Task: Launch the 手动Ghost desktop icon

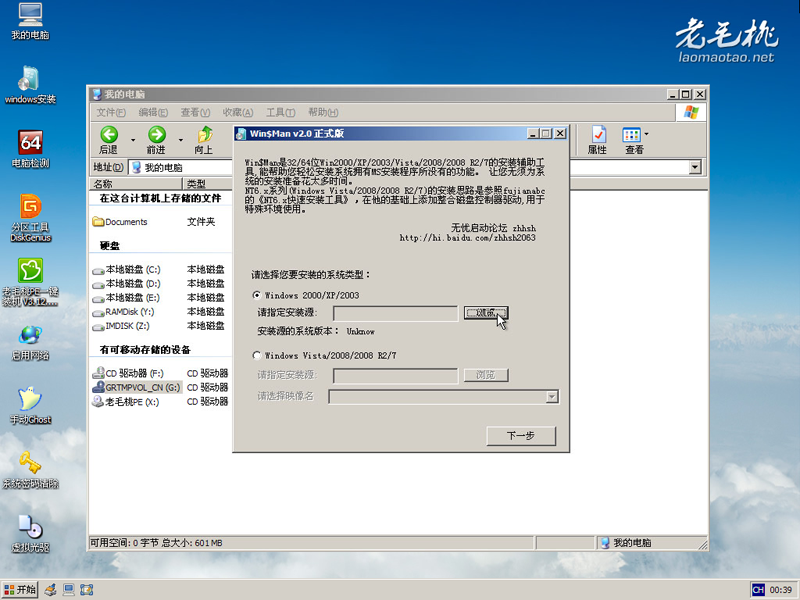Action: [x=30, y=406]
